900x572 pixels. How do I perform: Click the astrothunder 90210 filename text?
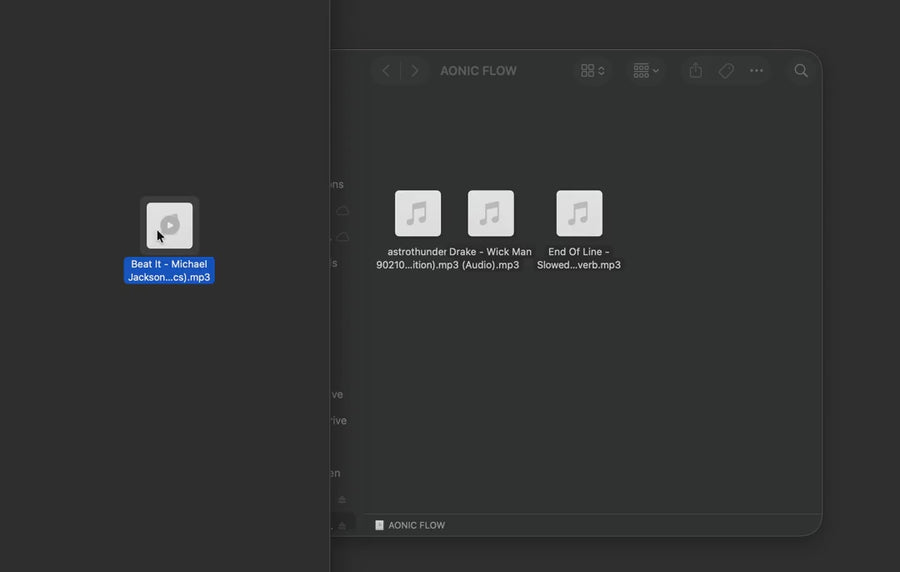click(417, 258)
